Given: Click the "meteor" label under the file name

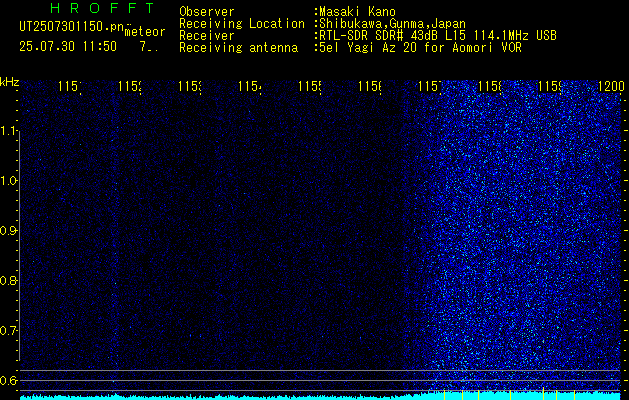Looking at the screenshot, I should (145, 32).
